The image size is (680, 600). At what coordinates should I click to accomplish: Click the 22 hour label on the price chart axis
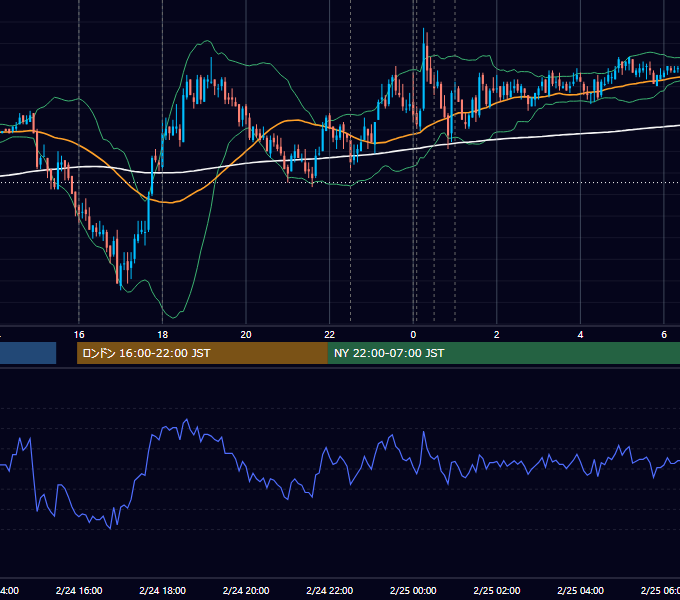click(330, 335)
